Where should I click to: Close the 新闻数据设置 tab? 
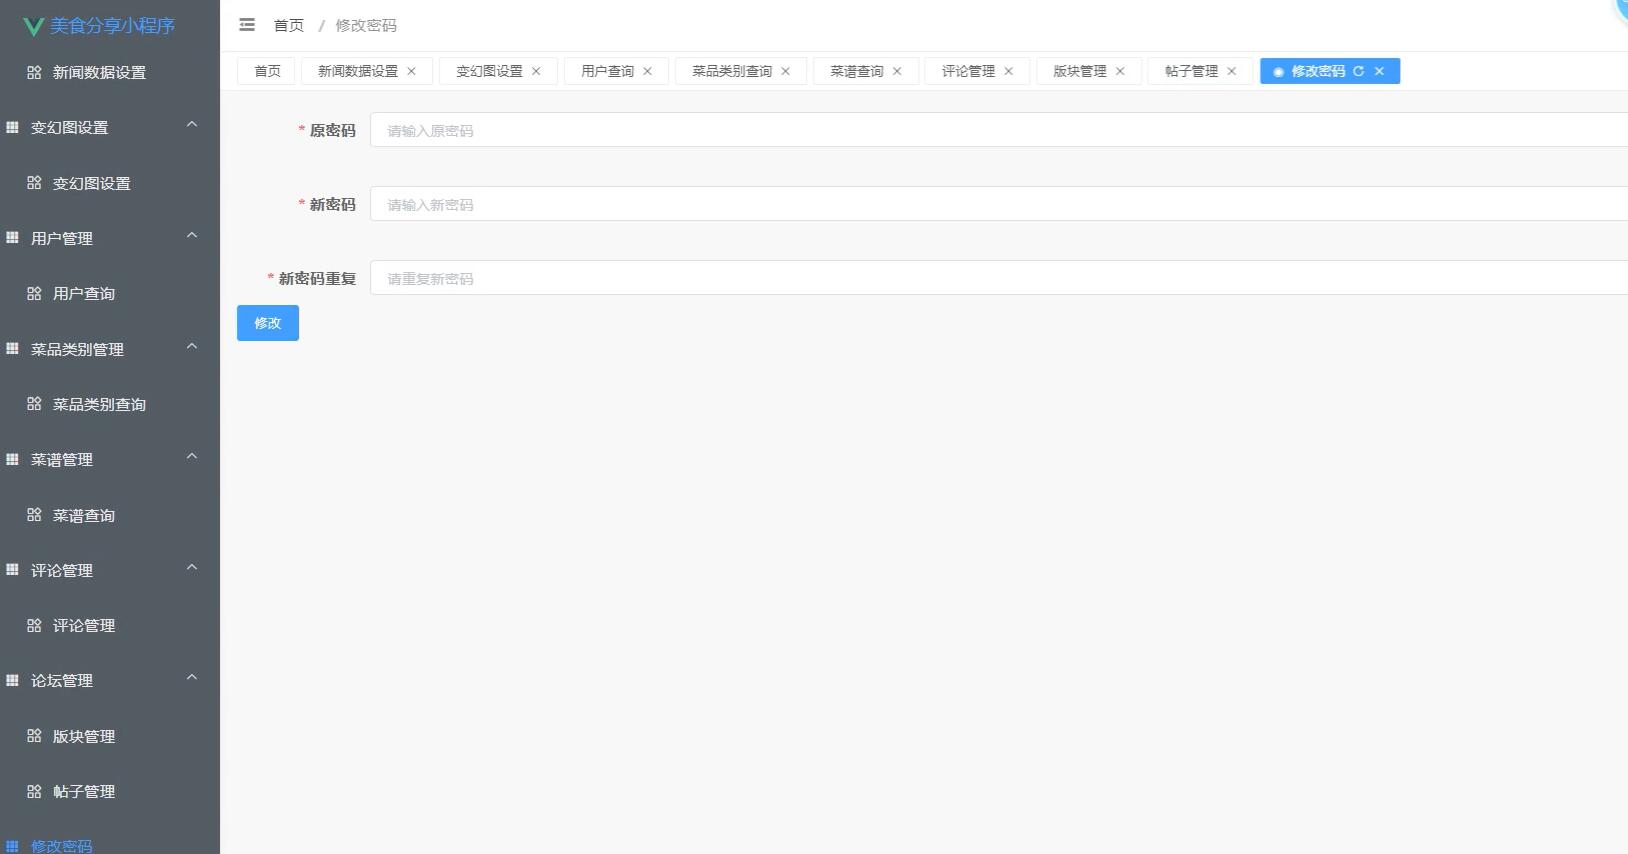pos(411,71)
